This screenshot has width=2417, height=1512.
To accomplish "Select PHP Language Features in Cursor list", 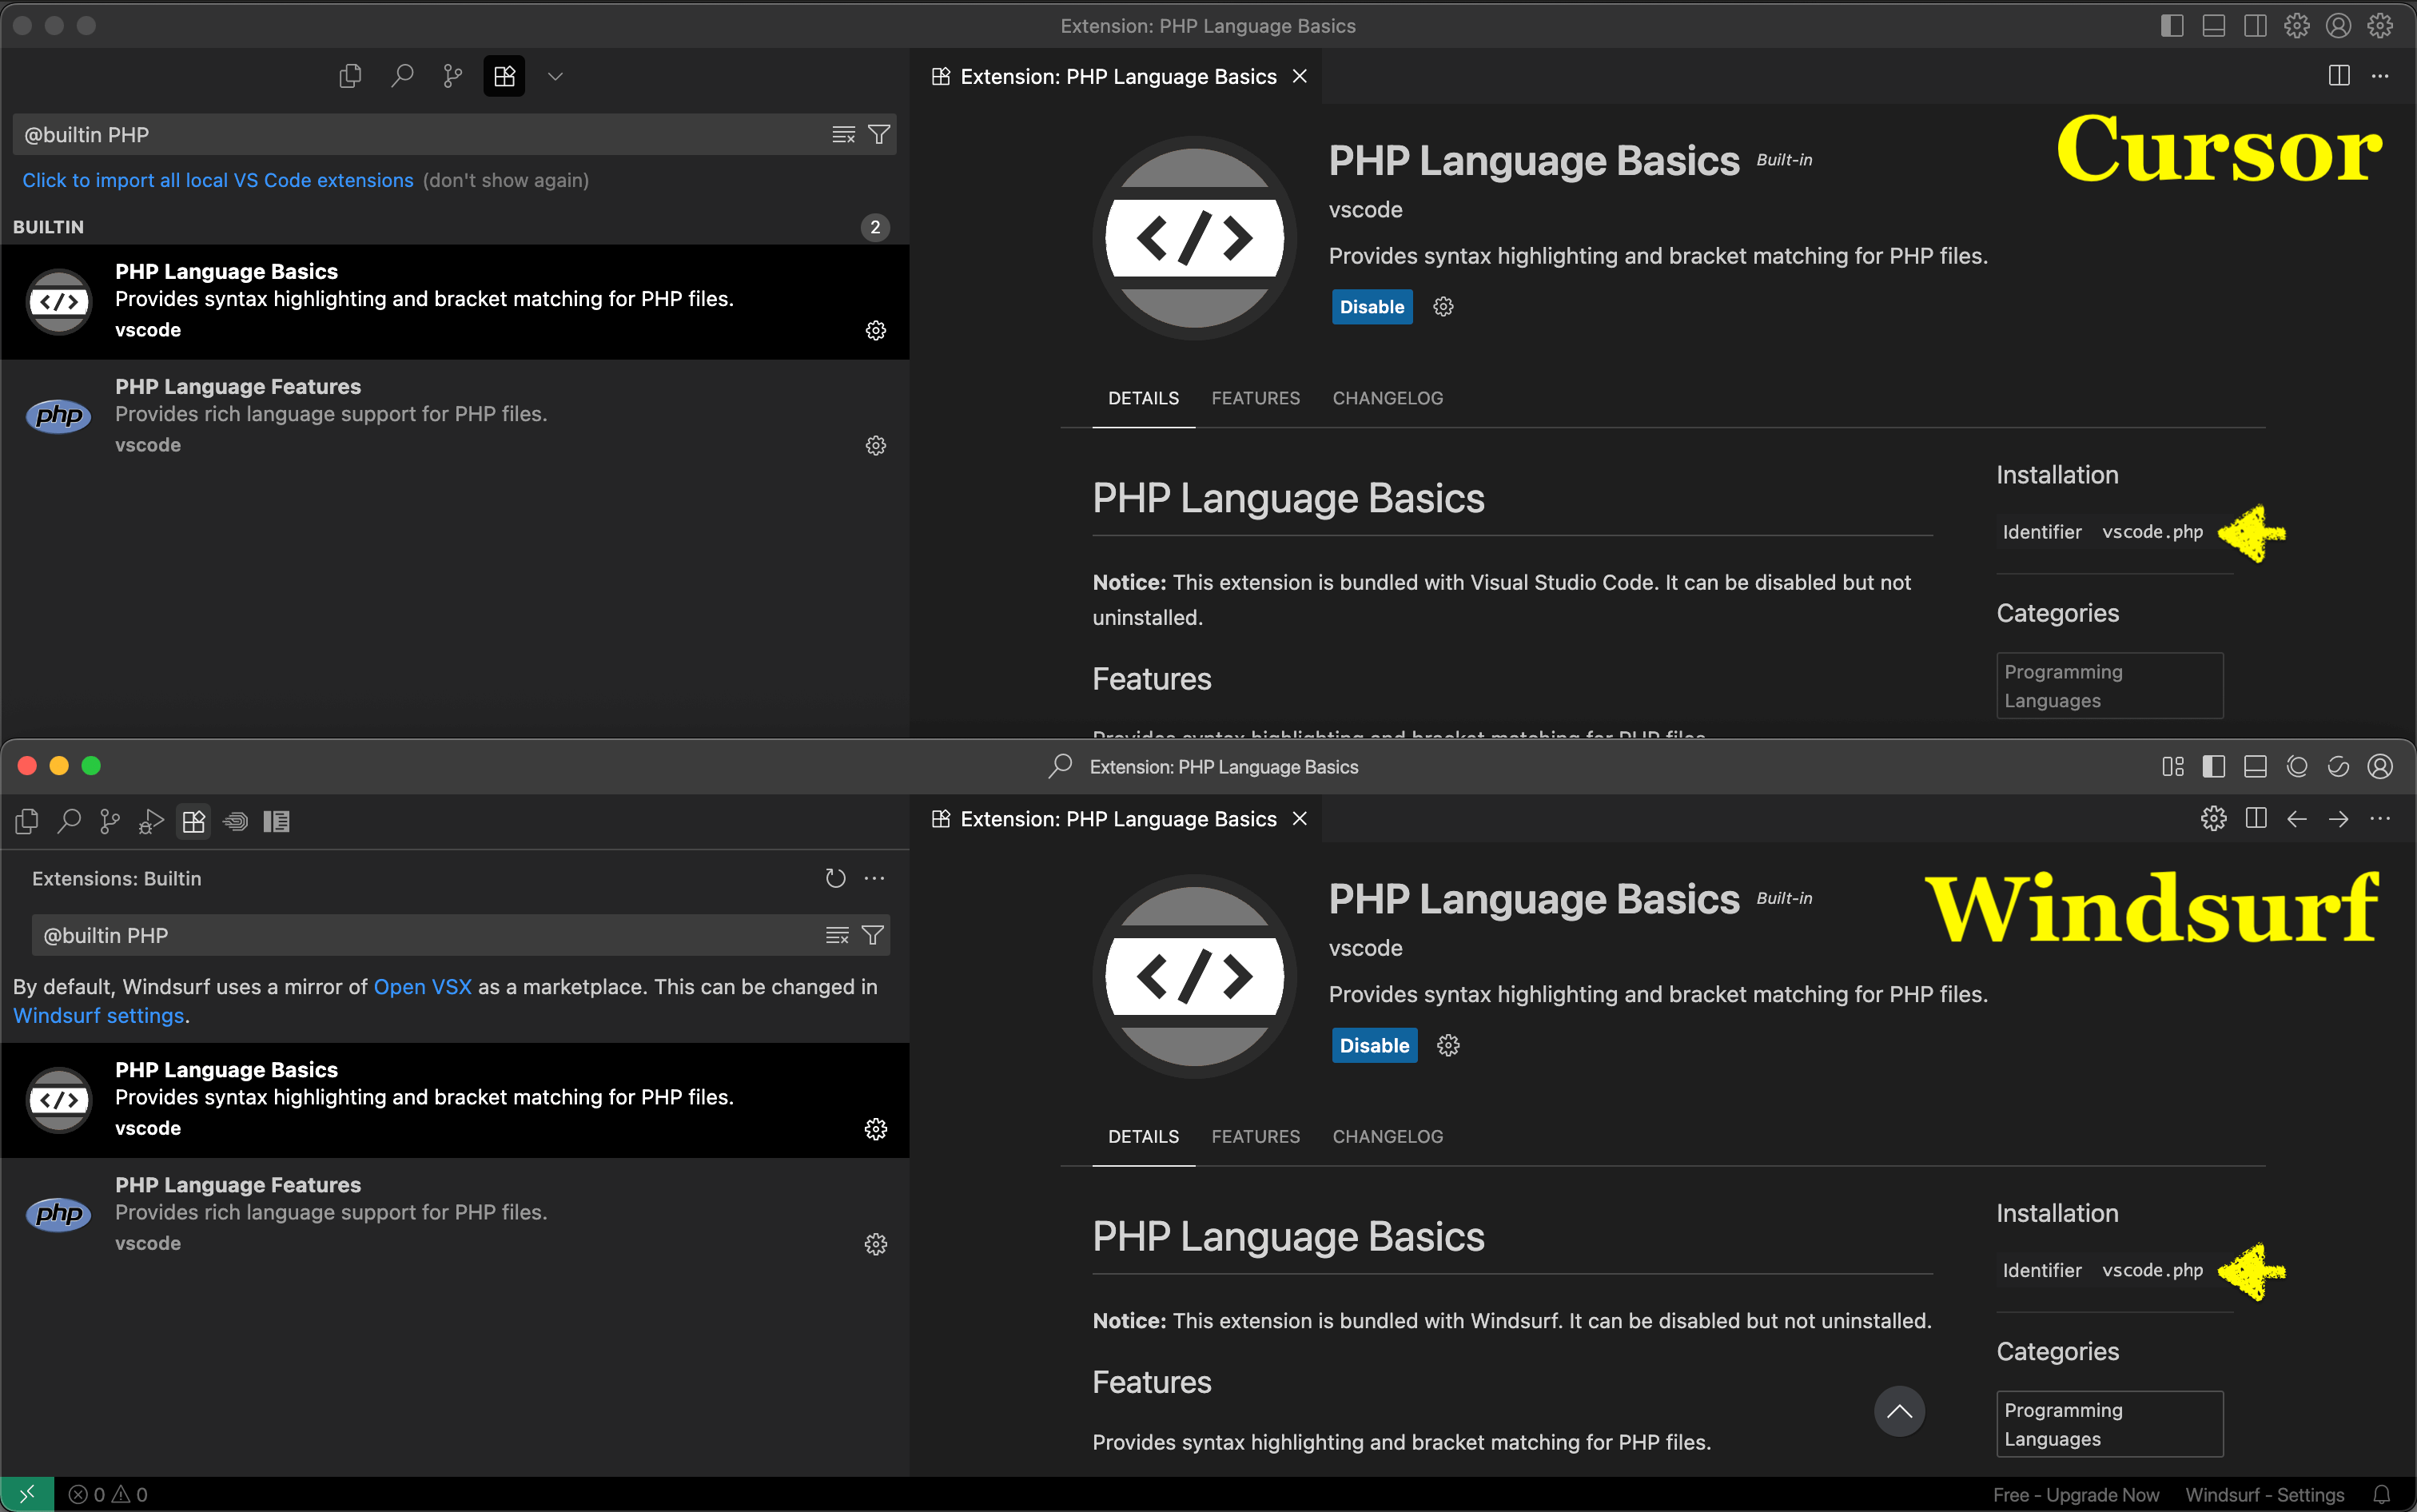I will coord(455,416).
